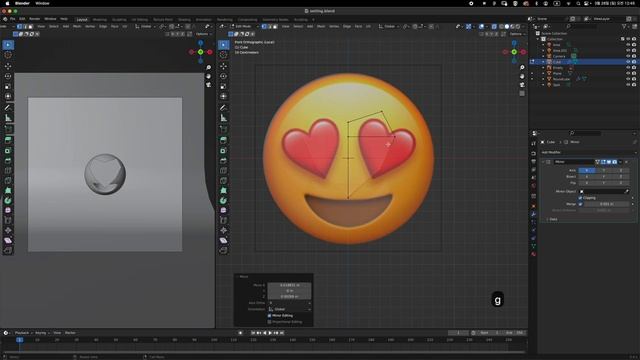Collapse the Collection row in Outliner
The image size is (640, 360).
[538, 39]
